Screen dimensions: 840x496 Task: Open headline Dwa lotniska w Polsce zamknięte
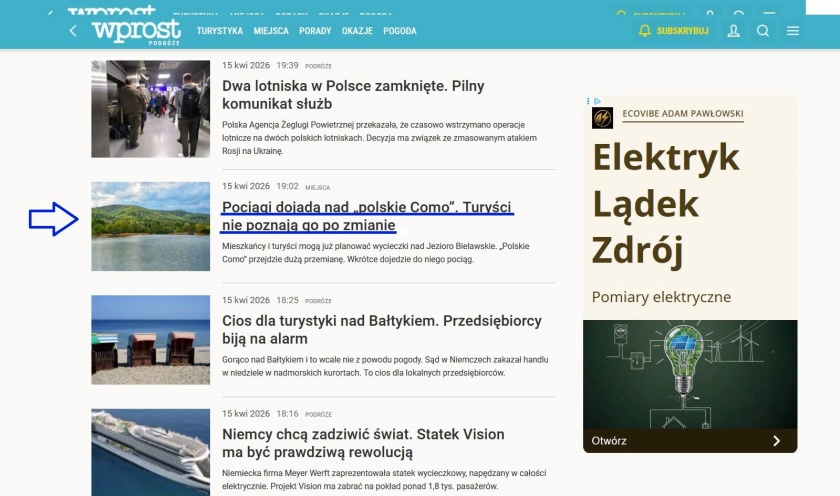pos(353,94)
